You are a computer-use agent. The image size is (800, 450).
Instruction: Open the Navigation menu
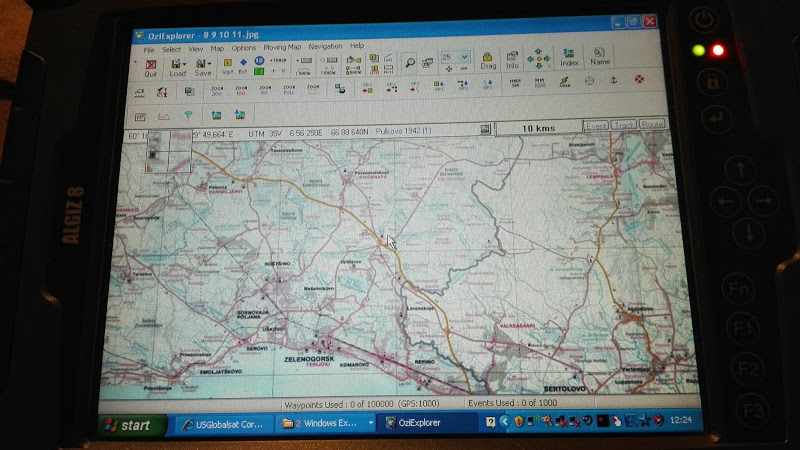[x=325, y=46]
